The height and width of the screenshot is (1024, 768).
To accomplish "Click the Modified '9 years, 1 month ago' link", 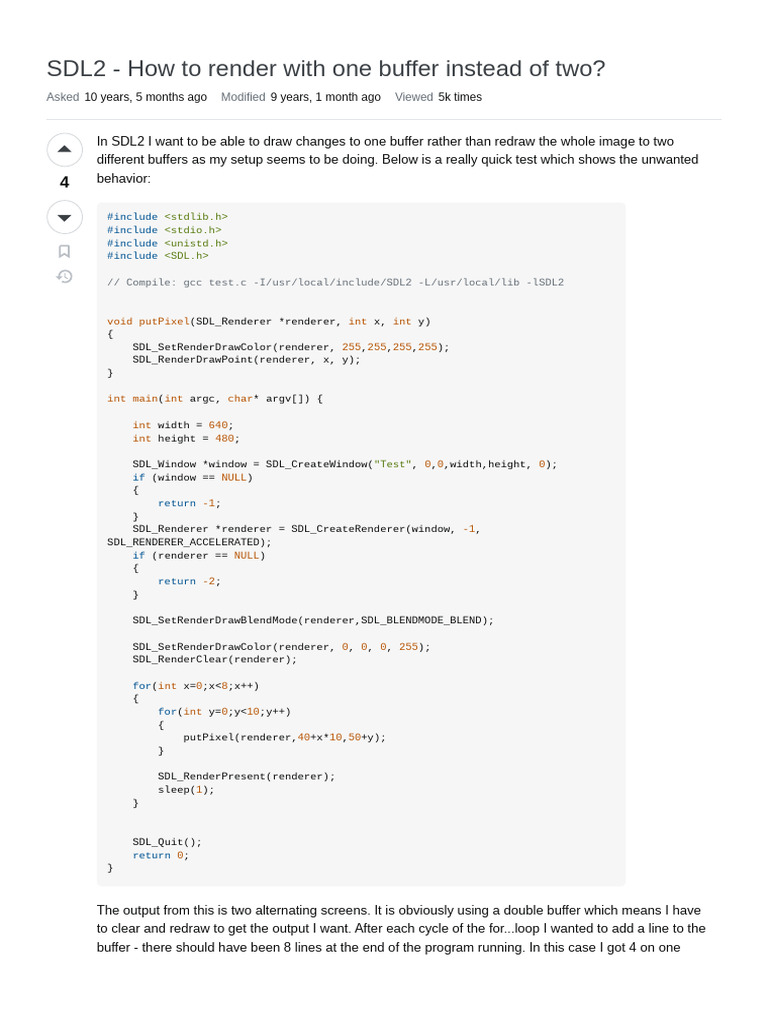I will pos(325,97).
